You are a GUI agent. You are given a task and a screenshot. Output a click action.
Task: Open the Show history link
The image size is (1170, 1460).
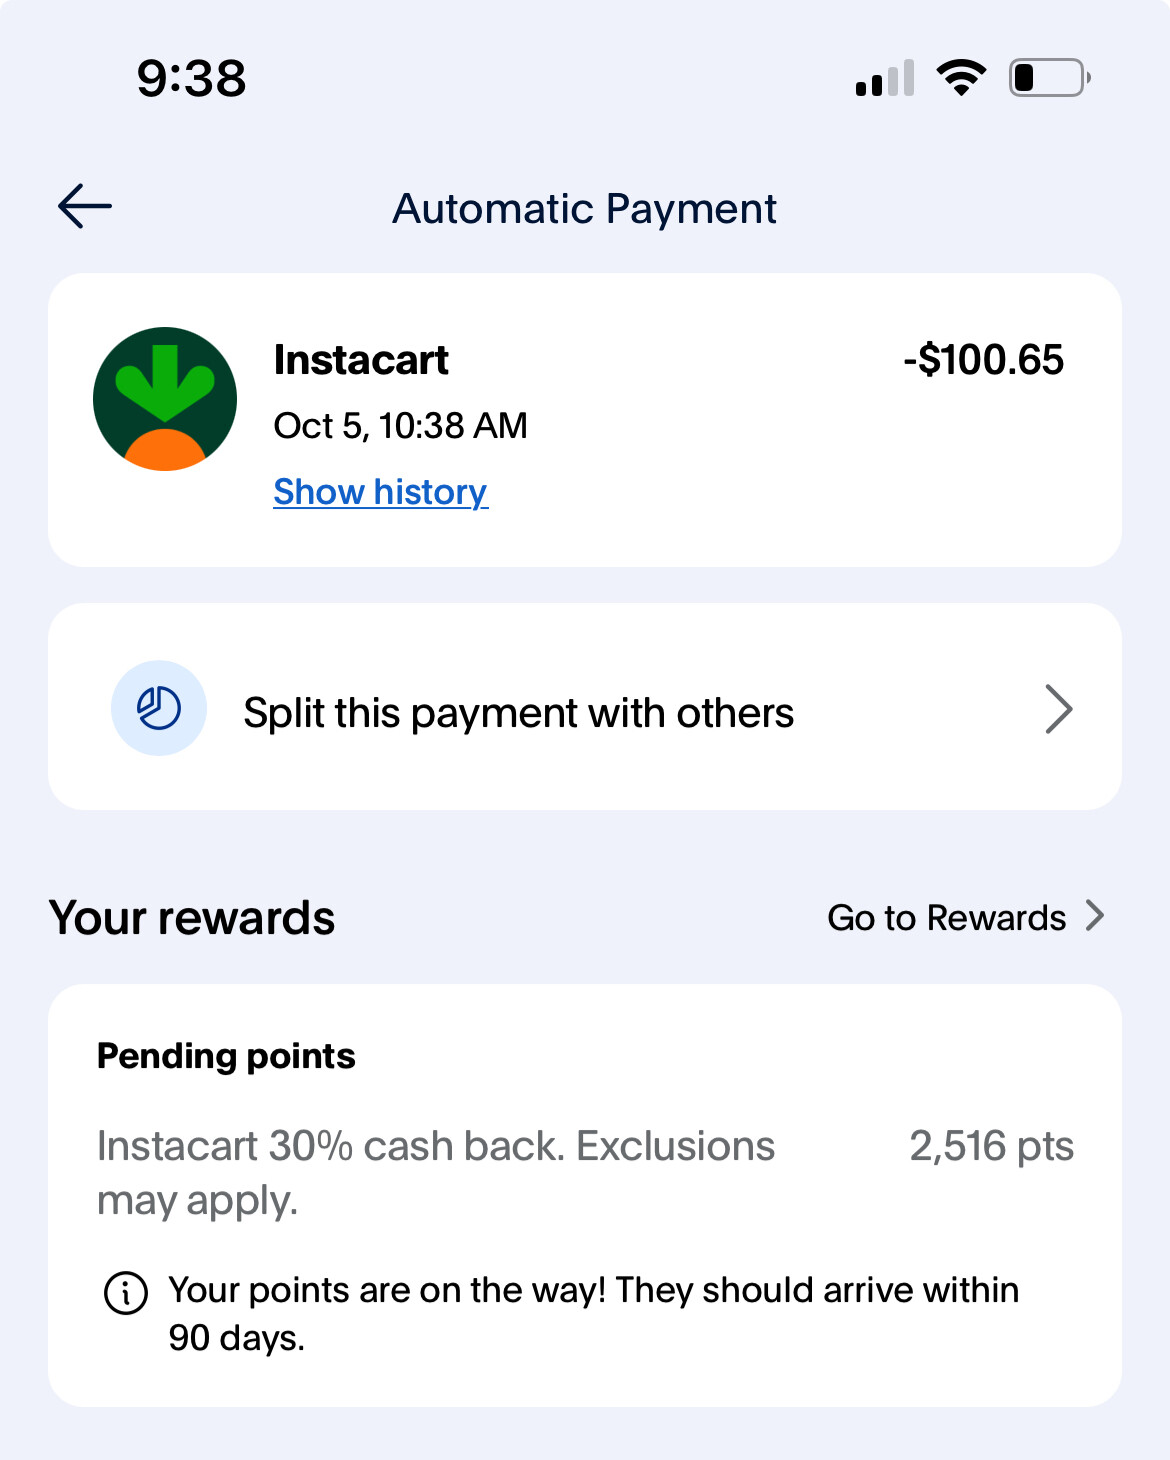[x=380, y=492]
